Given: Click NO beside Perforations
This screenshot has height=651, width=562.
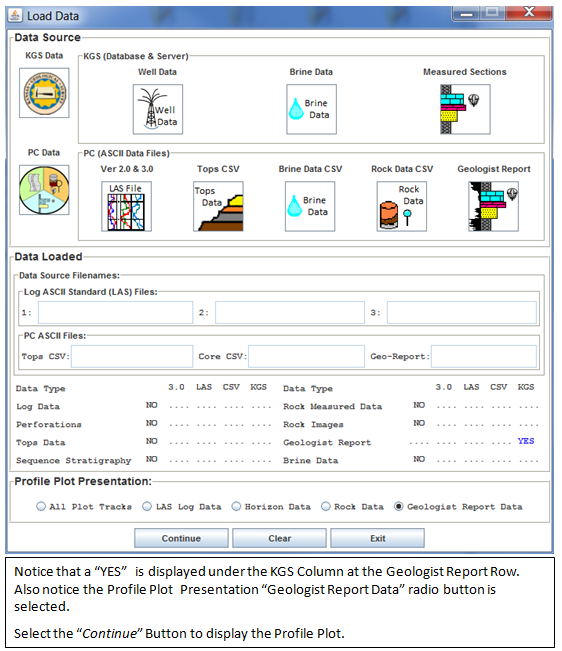Looking at the screenshot, I should coord(151,423).
